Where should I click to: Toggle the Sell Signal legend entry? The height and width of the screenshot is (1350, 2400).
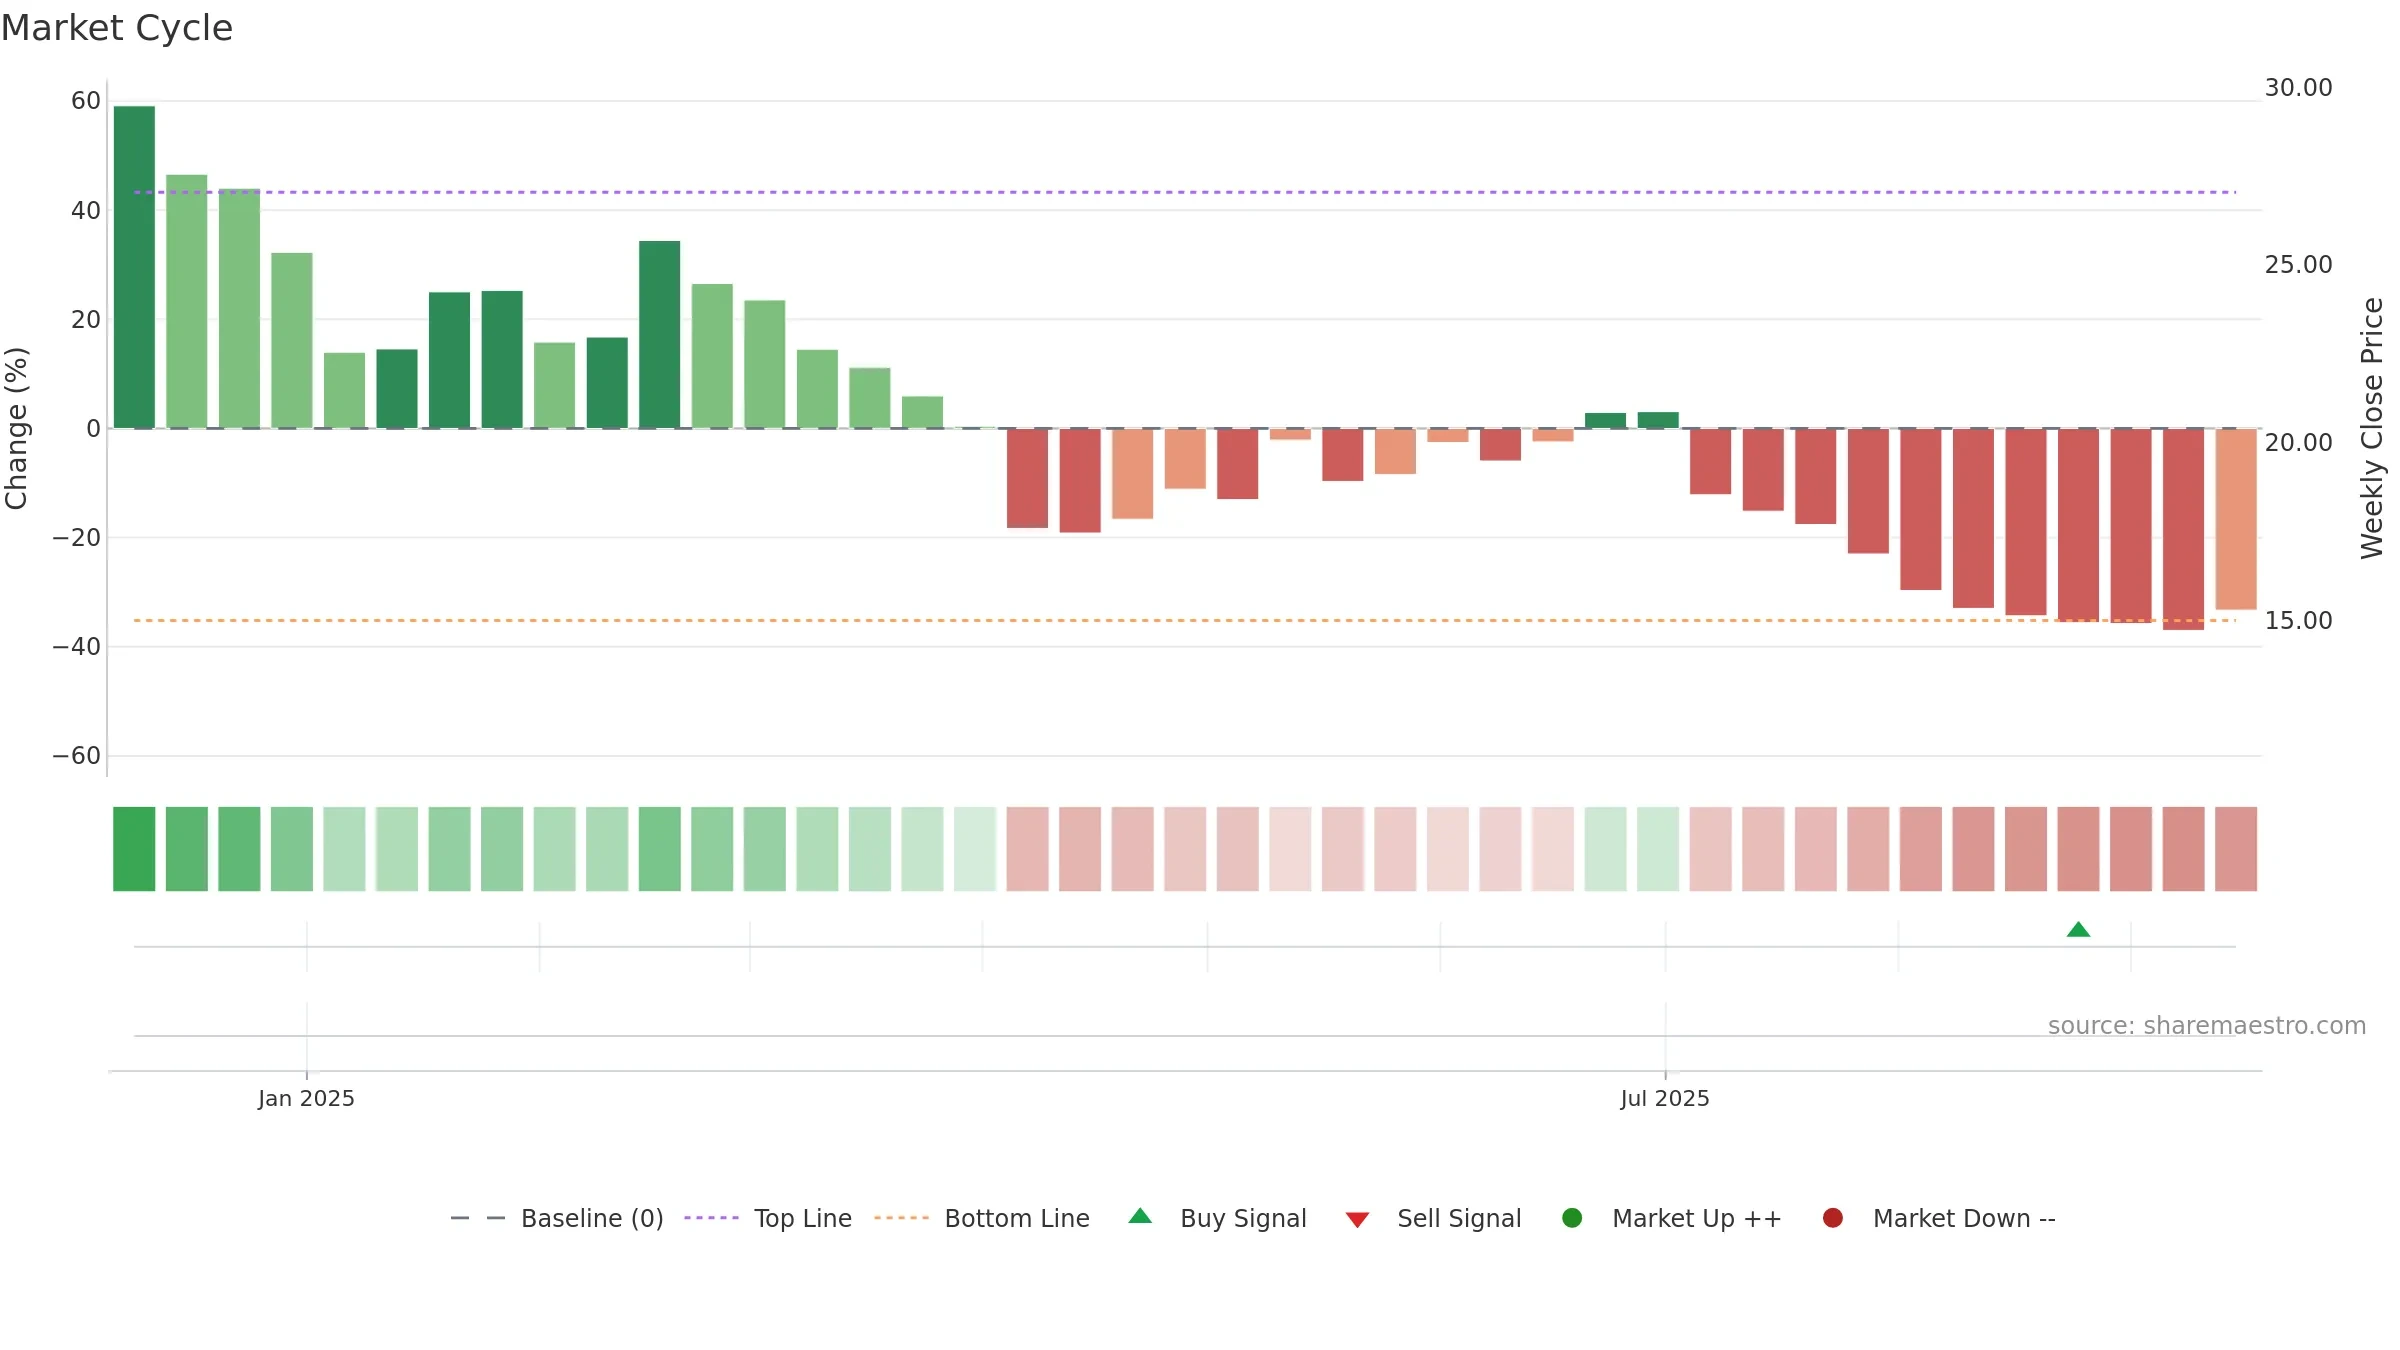tap(1433, 1218)
